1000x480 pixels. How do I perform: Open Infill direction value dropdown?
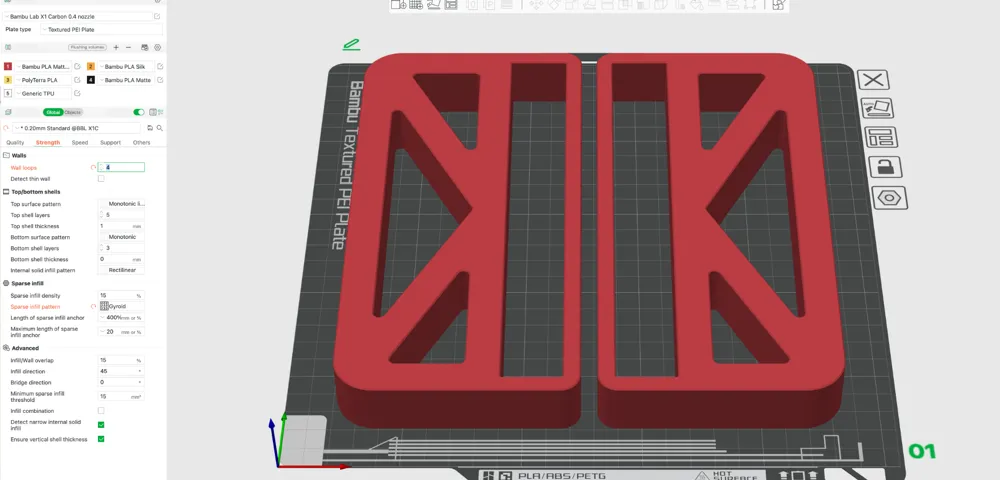point(121,371)
